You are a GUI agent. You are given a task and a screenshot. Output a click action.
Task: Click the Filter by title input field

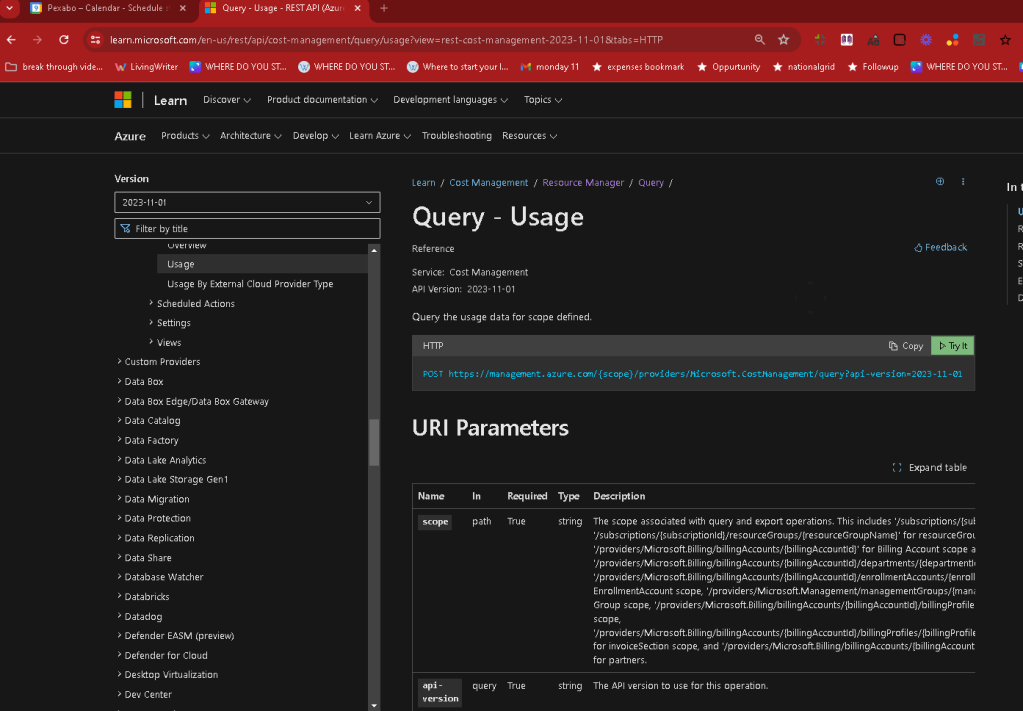coord(247,228)
